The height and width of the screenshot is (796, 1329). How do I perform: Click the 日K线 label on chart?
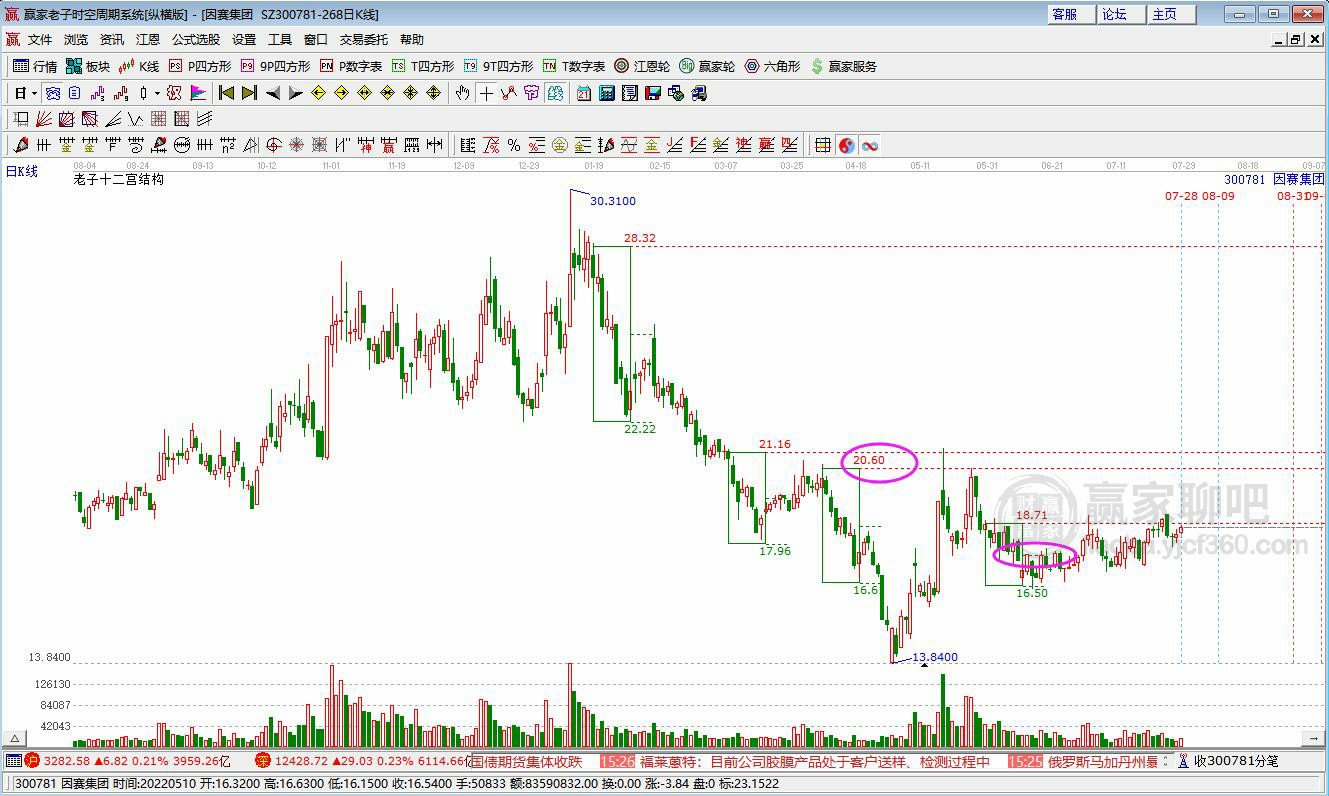(x=22, y=171)
